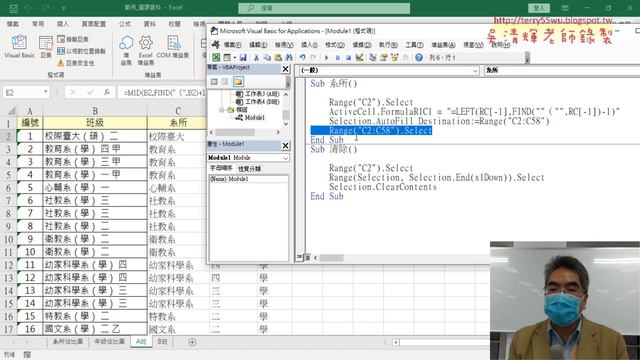Open the Excel 公式 ribbon tab
This screenshot has height=360, width=640.
(x=125, y=24)
